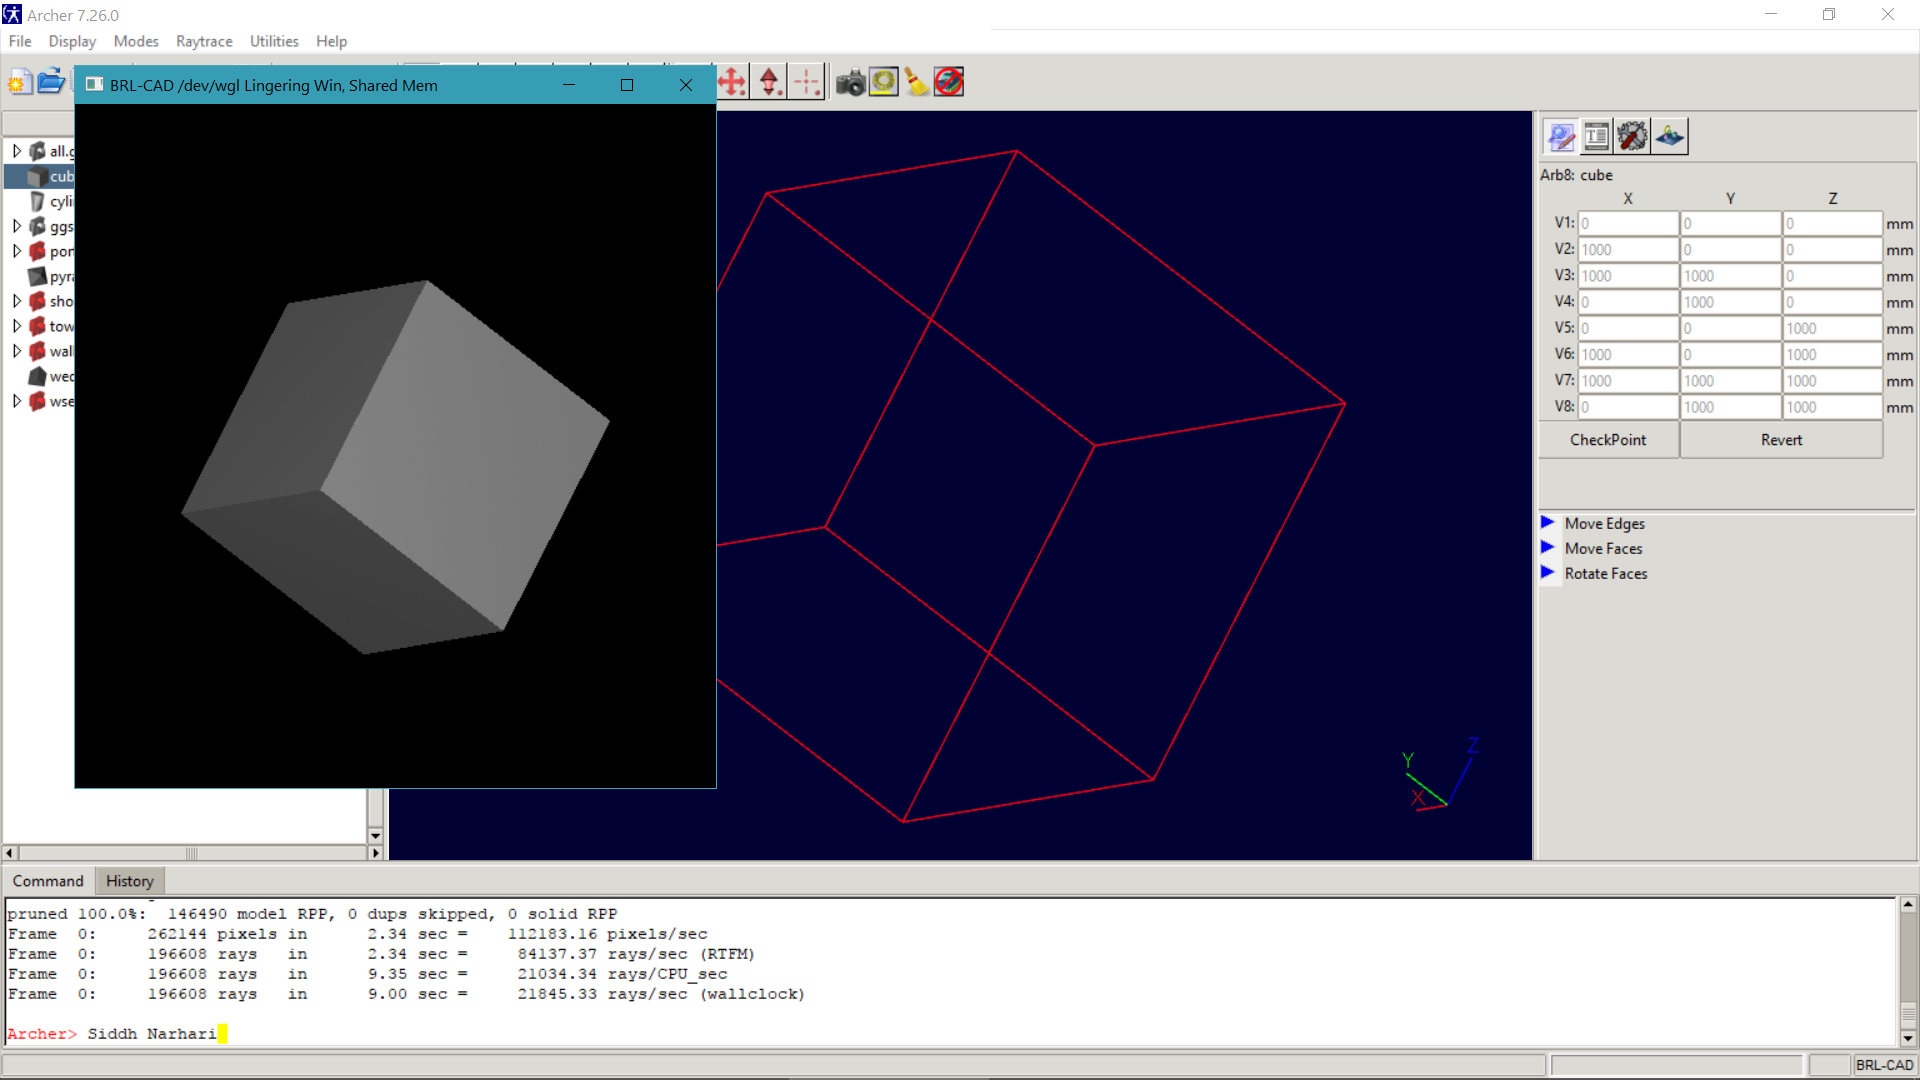Click the all.g combination icon
Screen dimensions: 1920x1080
pos(38,151)
